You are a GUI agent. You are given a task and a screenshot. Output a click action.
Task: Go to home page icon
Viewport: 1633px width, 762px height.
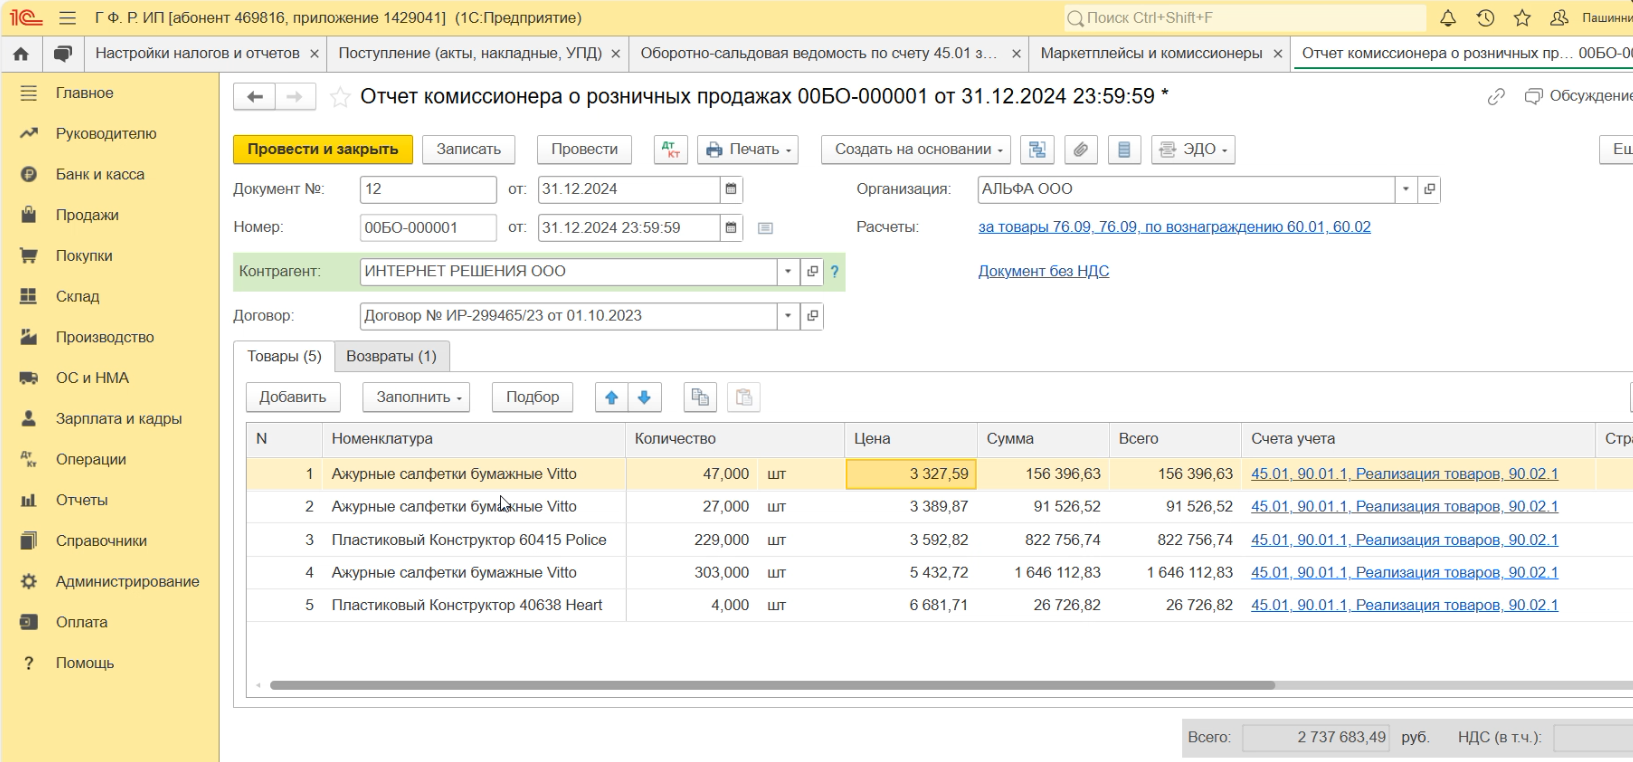tap(21, 53)
